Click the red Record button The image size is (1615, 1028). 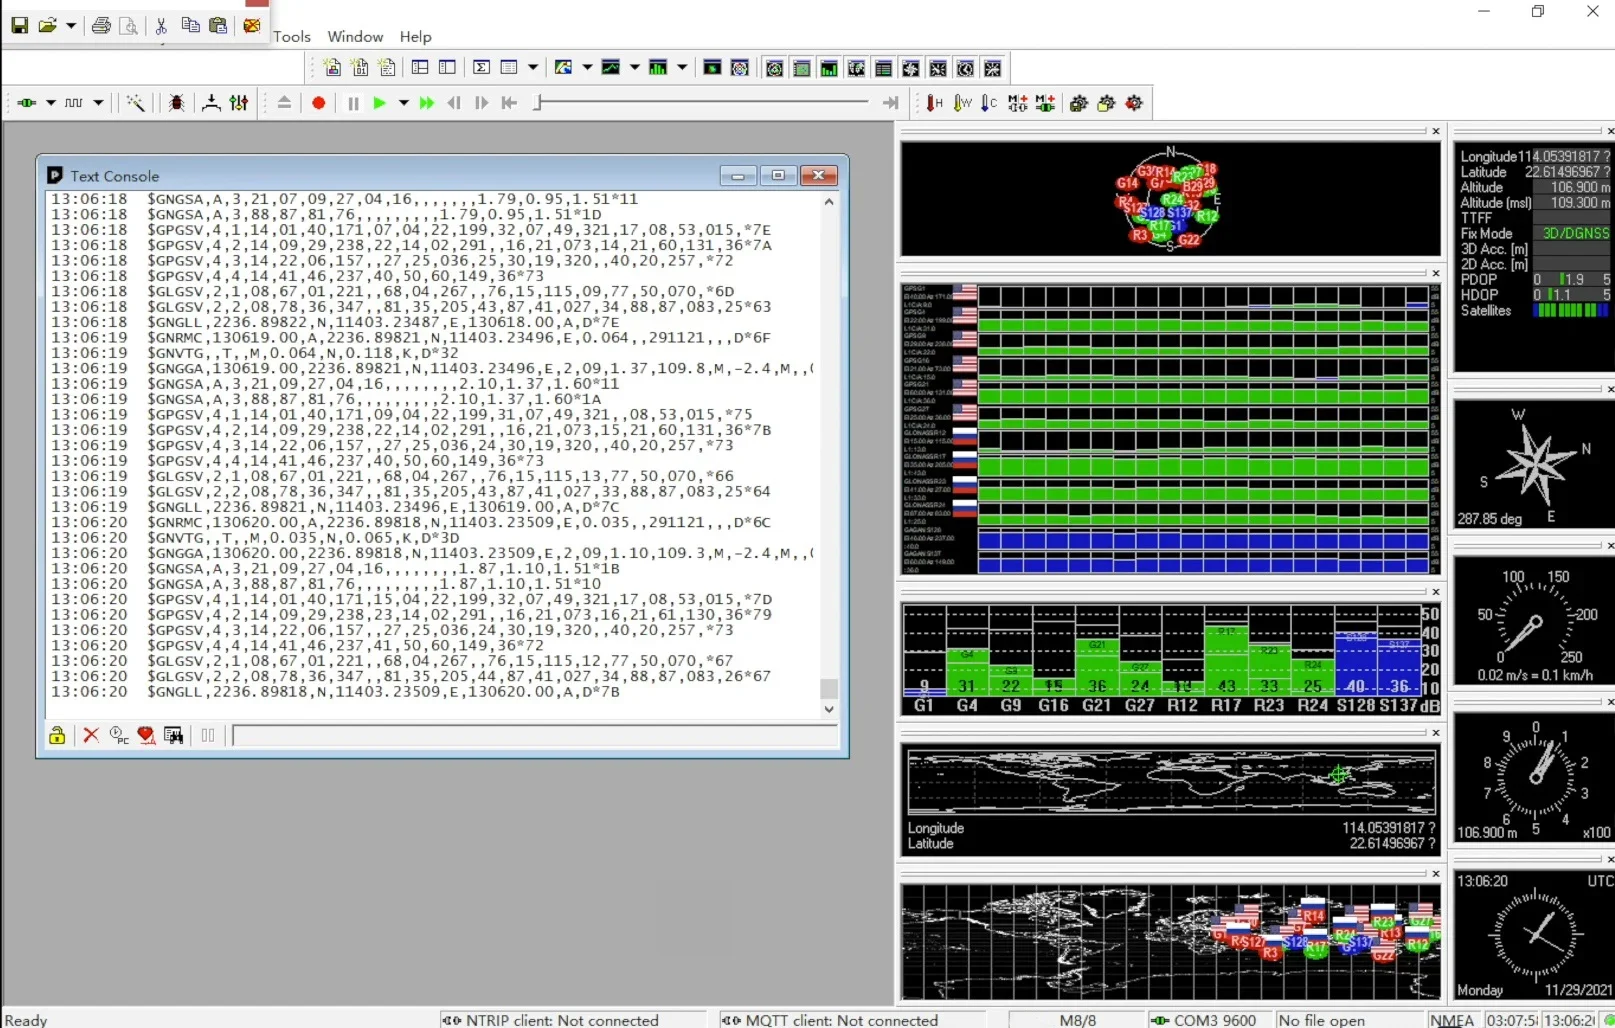point(319,103)
